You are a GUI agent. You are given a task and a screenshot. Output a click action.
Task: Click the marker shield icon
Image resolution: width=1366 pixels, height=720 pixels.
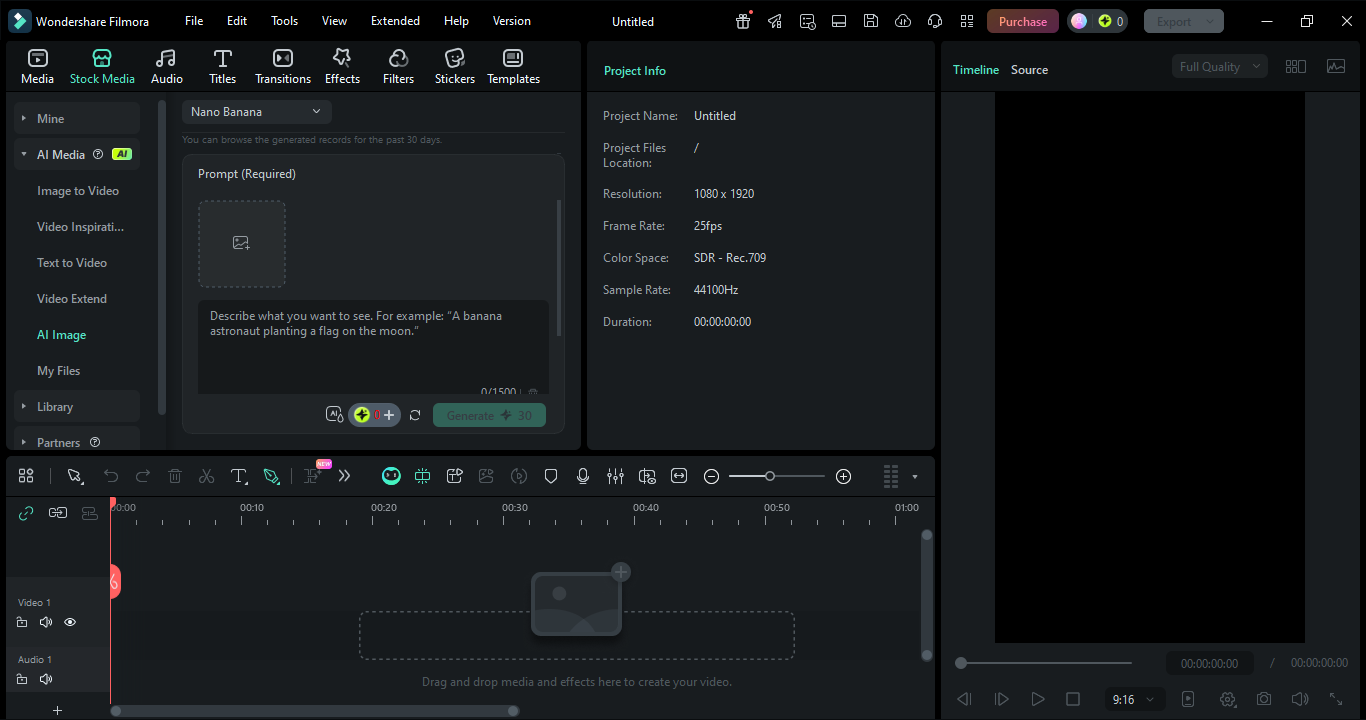[551, 476]
